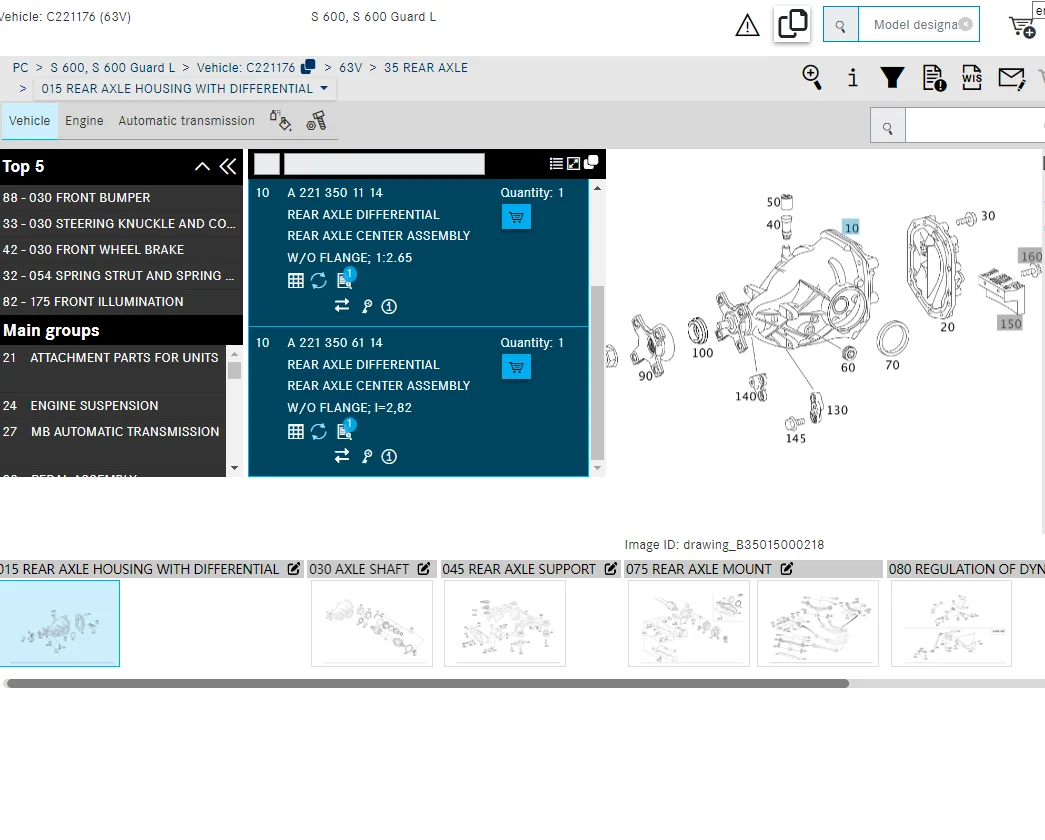Edit note for 030 AXLE SHAFT subgroup
Viewport: 1045px width, 840px height.
tap(424, 569)
